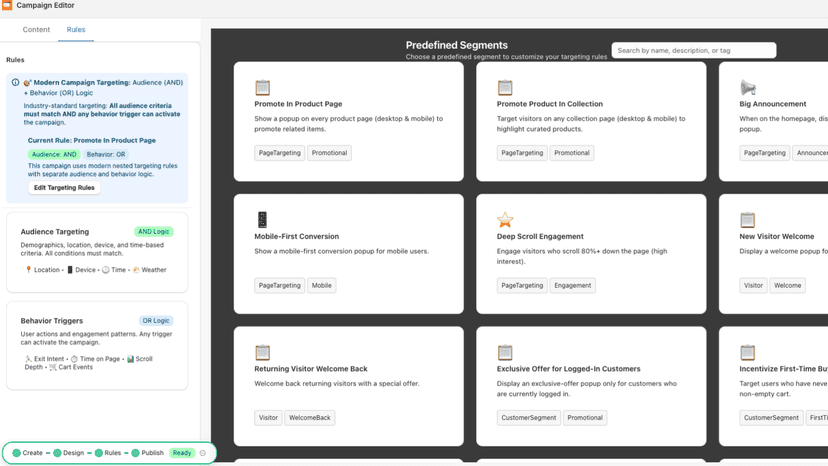The image size is (828, 466).
Task: Click the Returning Visitor Welcome Back clipboard icon
Action: tap(262, 352)
